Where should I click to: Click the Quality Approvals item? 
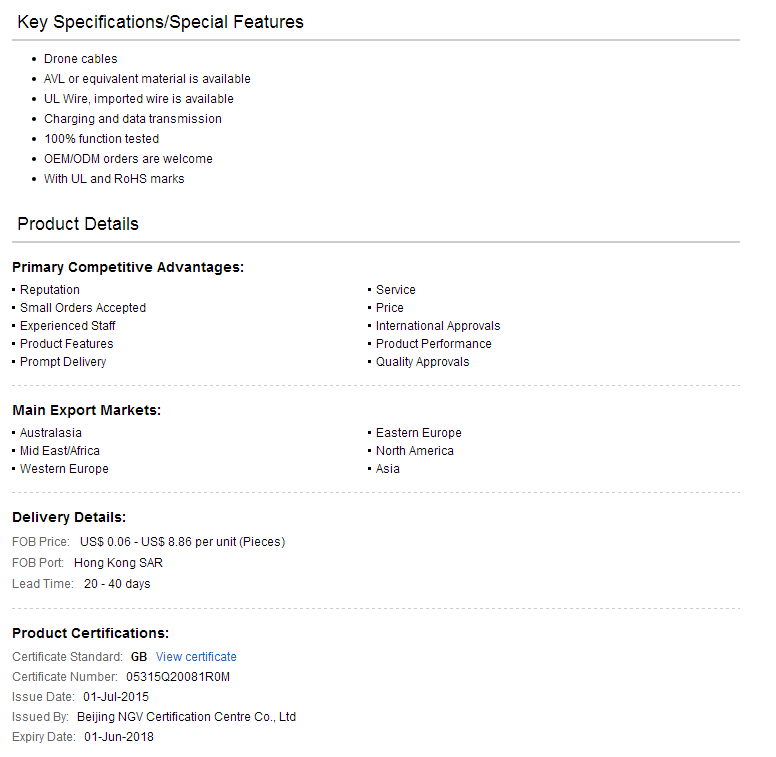click(x=422, y=362)
